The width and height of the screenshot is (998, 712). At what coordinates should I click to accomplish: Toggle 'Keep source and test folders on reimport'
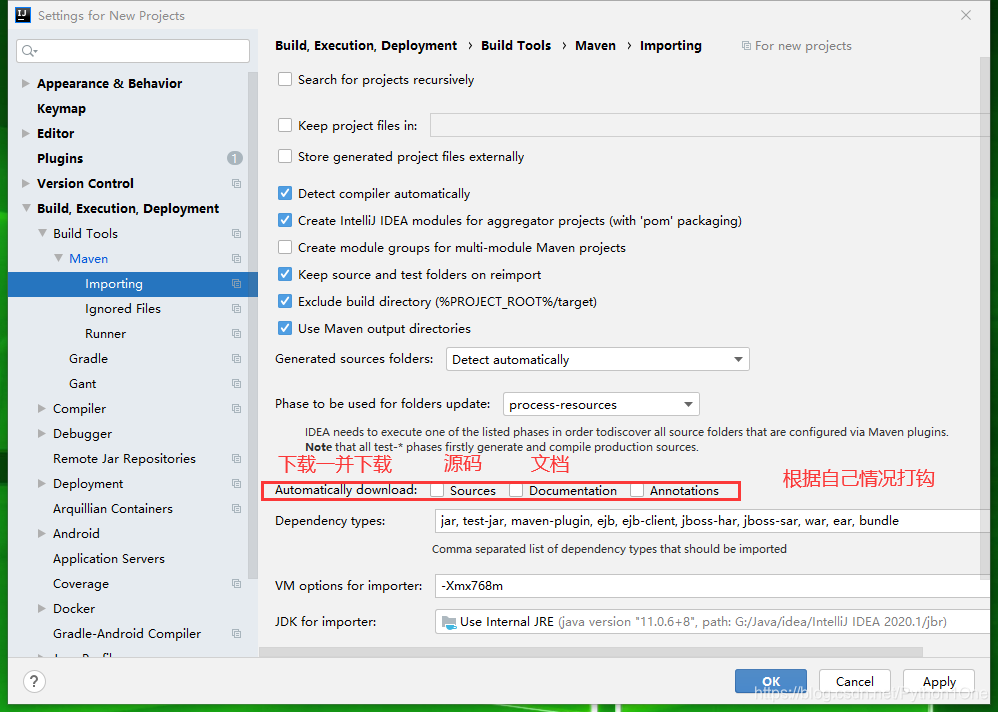click(285, 274)
